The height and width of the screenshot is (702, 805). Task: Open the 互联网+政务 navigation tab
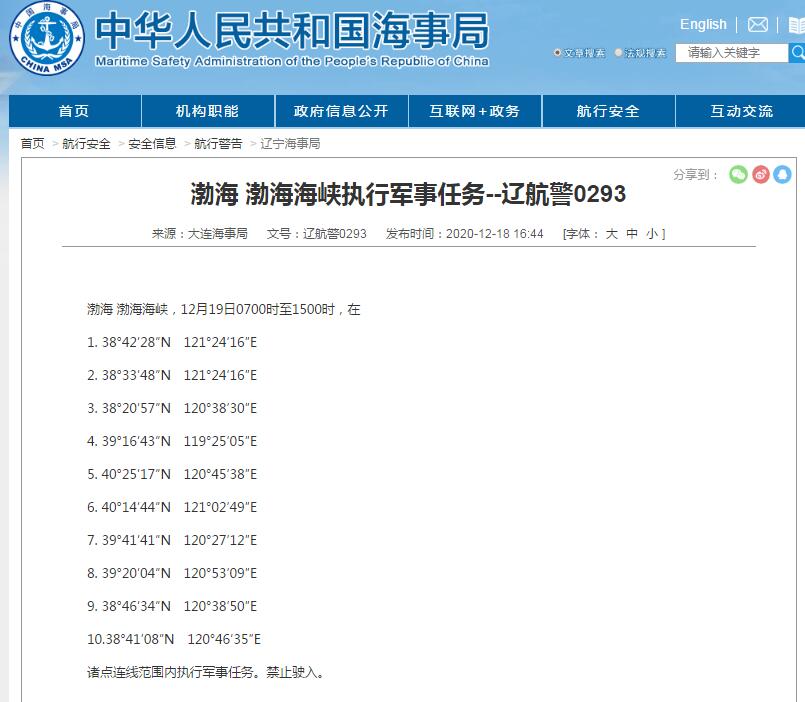tap(475, 111)
